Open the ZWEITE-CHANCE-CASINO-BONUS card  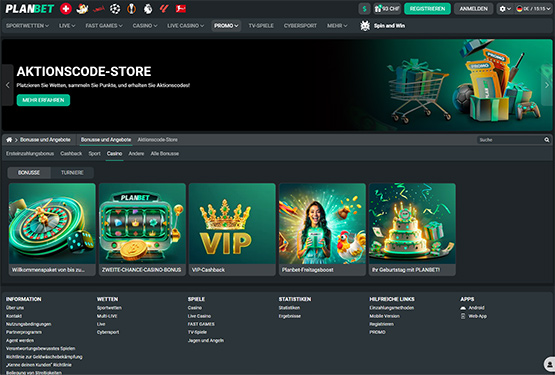pyautogui.click(x=142, y=229)
